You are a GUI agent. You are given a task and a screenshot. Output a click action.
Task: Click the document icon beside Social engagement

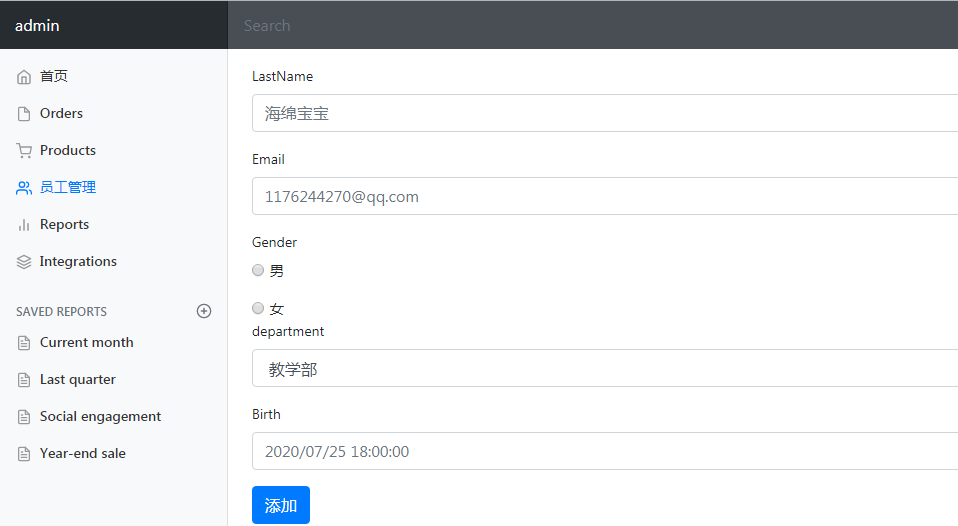(24, 417)
